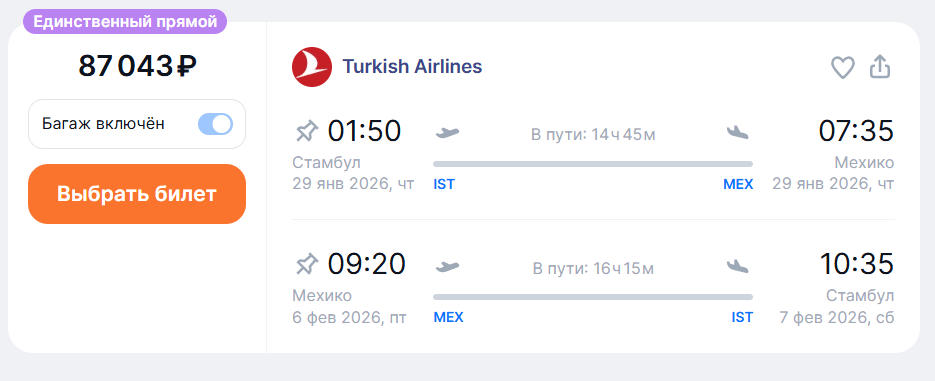Click the Turkish Airlines logo
This screenshot has height=381, width=935.
tap(312, 67)
